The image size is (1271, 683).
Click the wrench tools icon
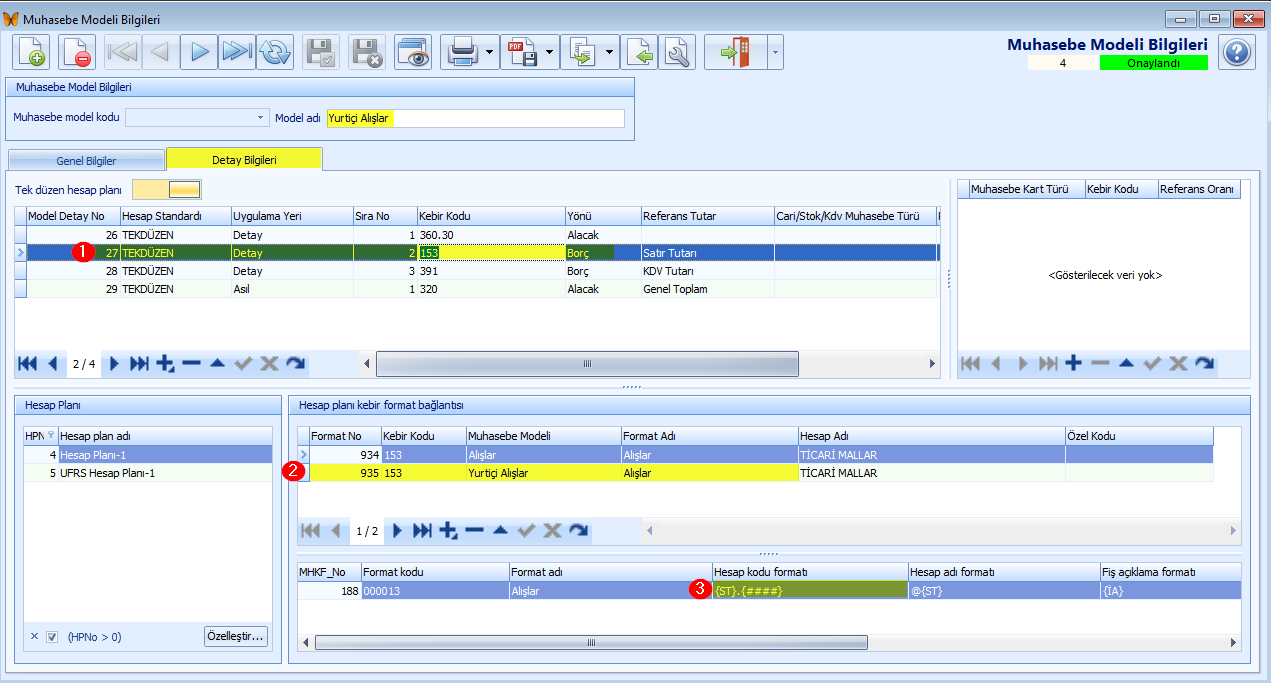678,53
